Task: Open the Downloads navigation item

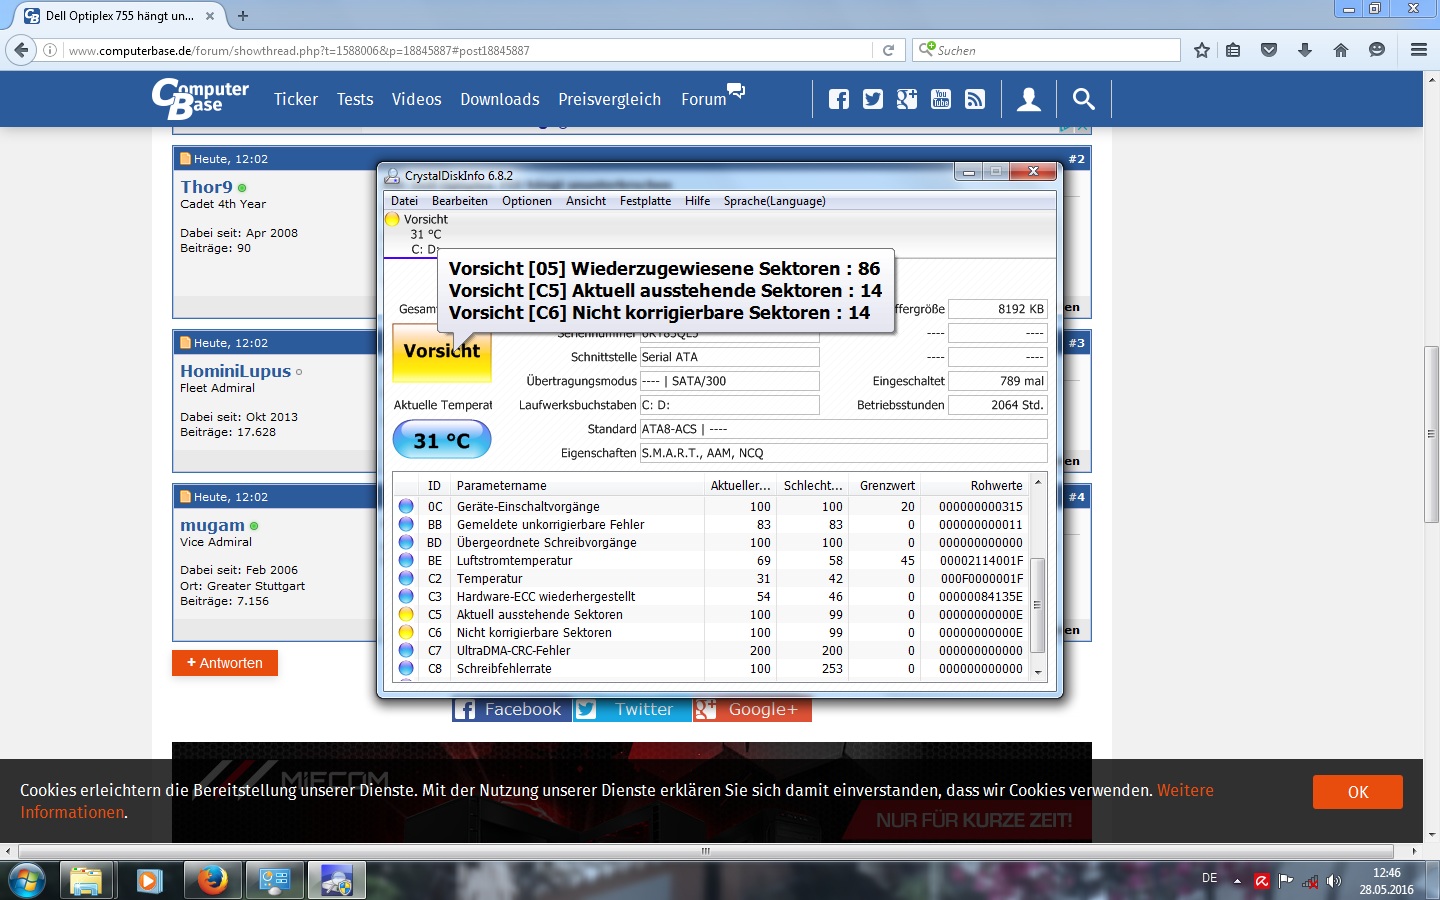Action: (500, 99)
